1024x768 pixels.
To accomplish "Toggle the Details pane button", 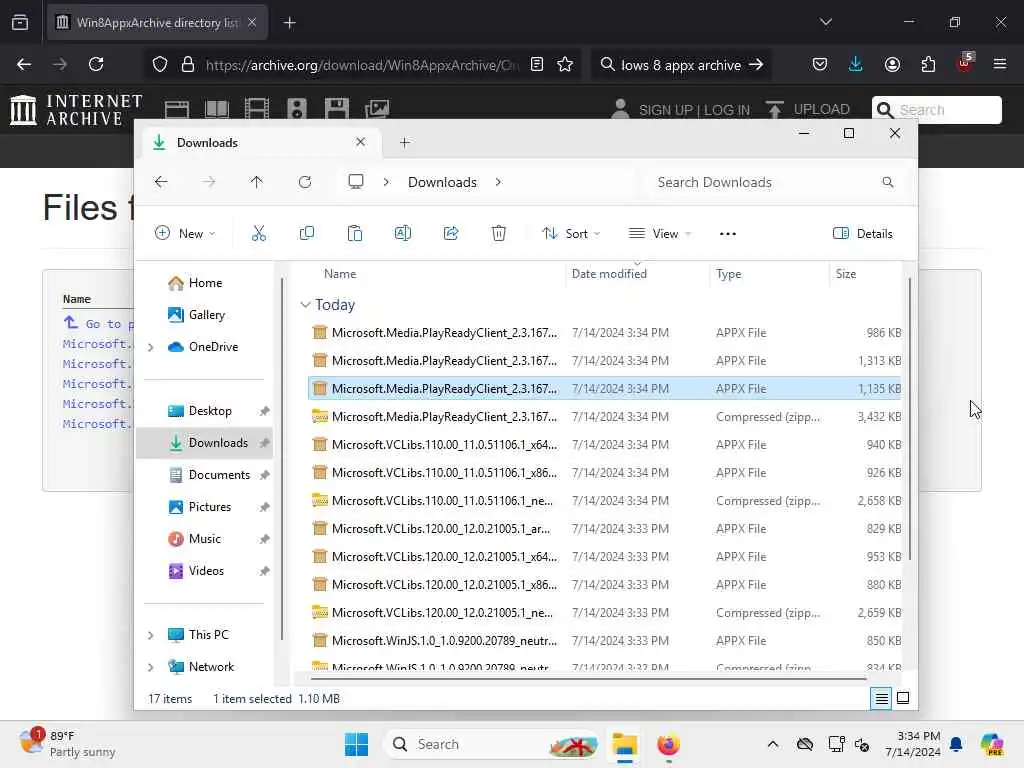I will 863,234.
